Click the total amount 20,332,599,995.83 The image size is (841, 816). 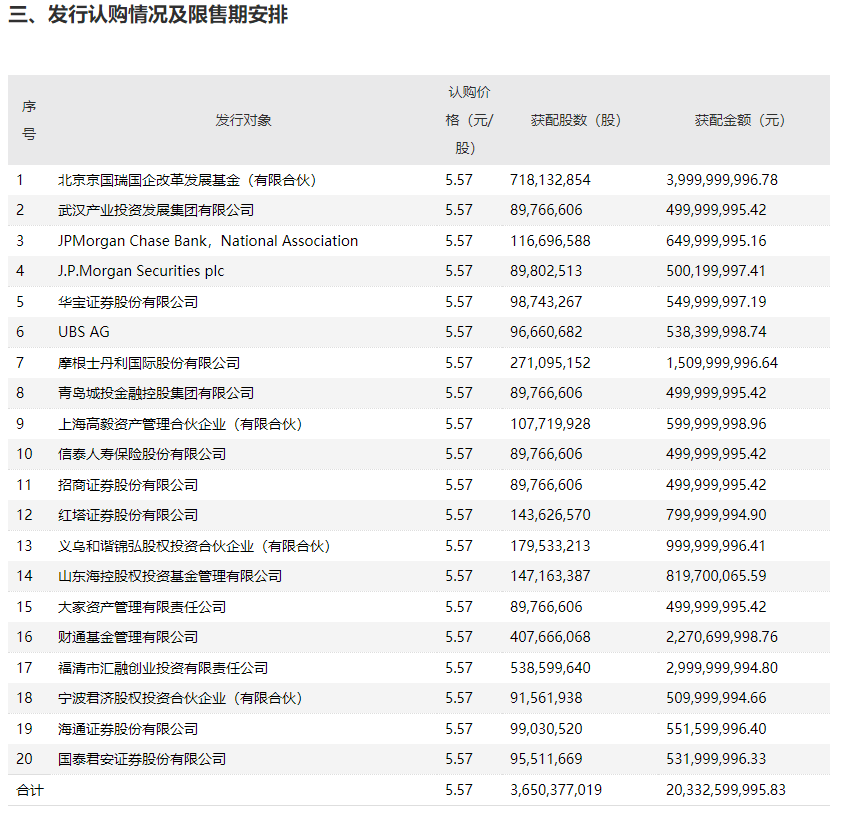point(726,790)
